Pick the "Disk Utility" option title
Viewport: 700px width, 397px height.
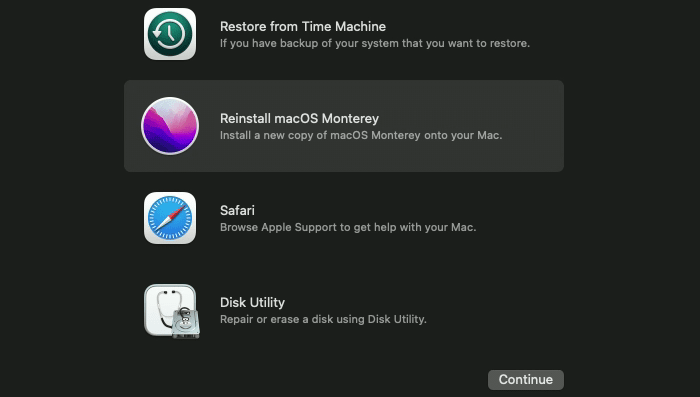[x=252, y=302]
